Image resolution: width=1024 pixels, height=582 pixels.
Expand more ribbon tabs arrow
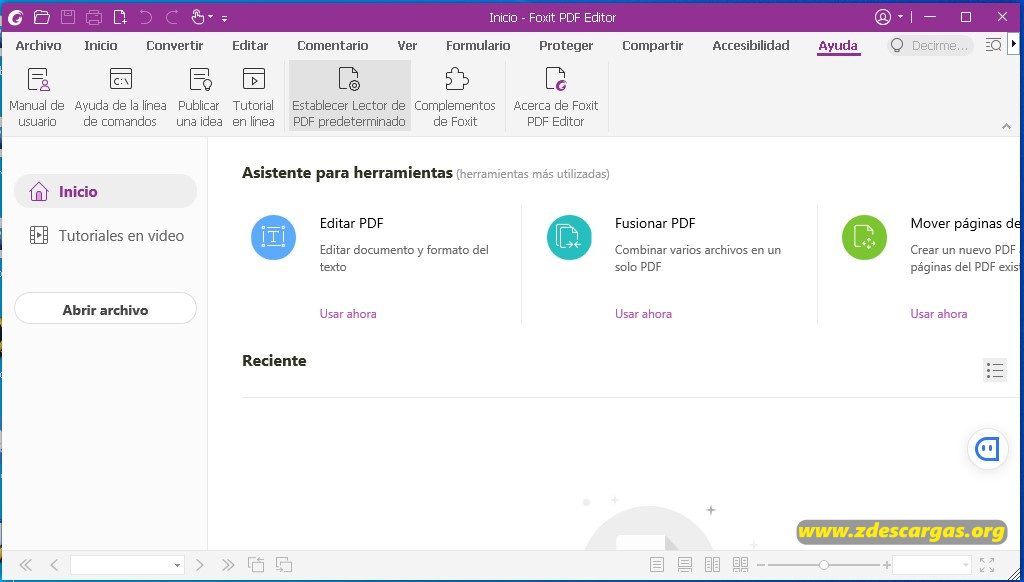[1014, 44]
